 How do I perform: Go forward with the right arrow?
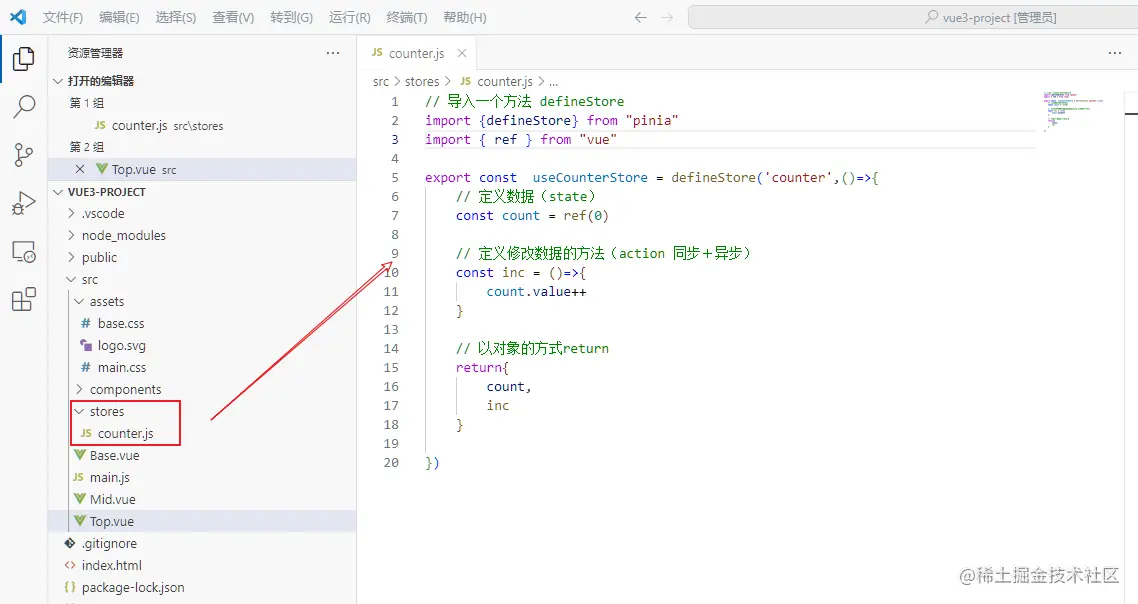tap(667, 17)
